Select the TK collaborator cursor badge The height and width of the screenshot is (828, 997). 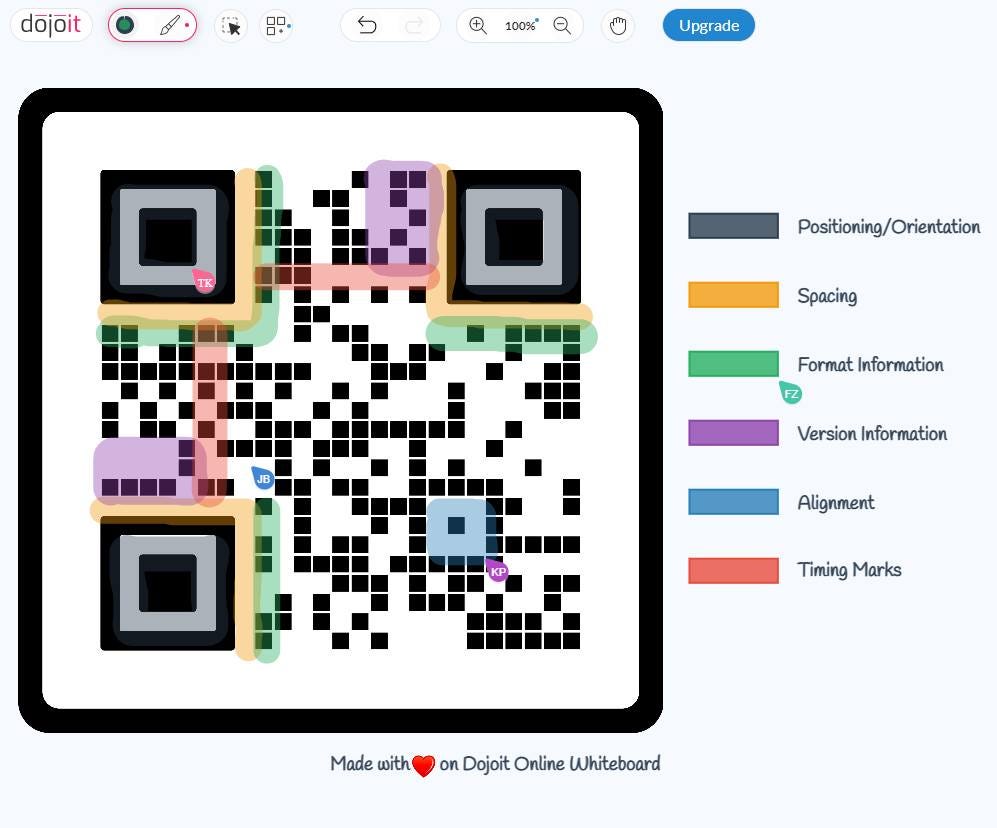pos(204,281)
